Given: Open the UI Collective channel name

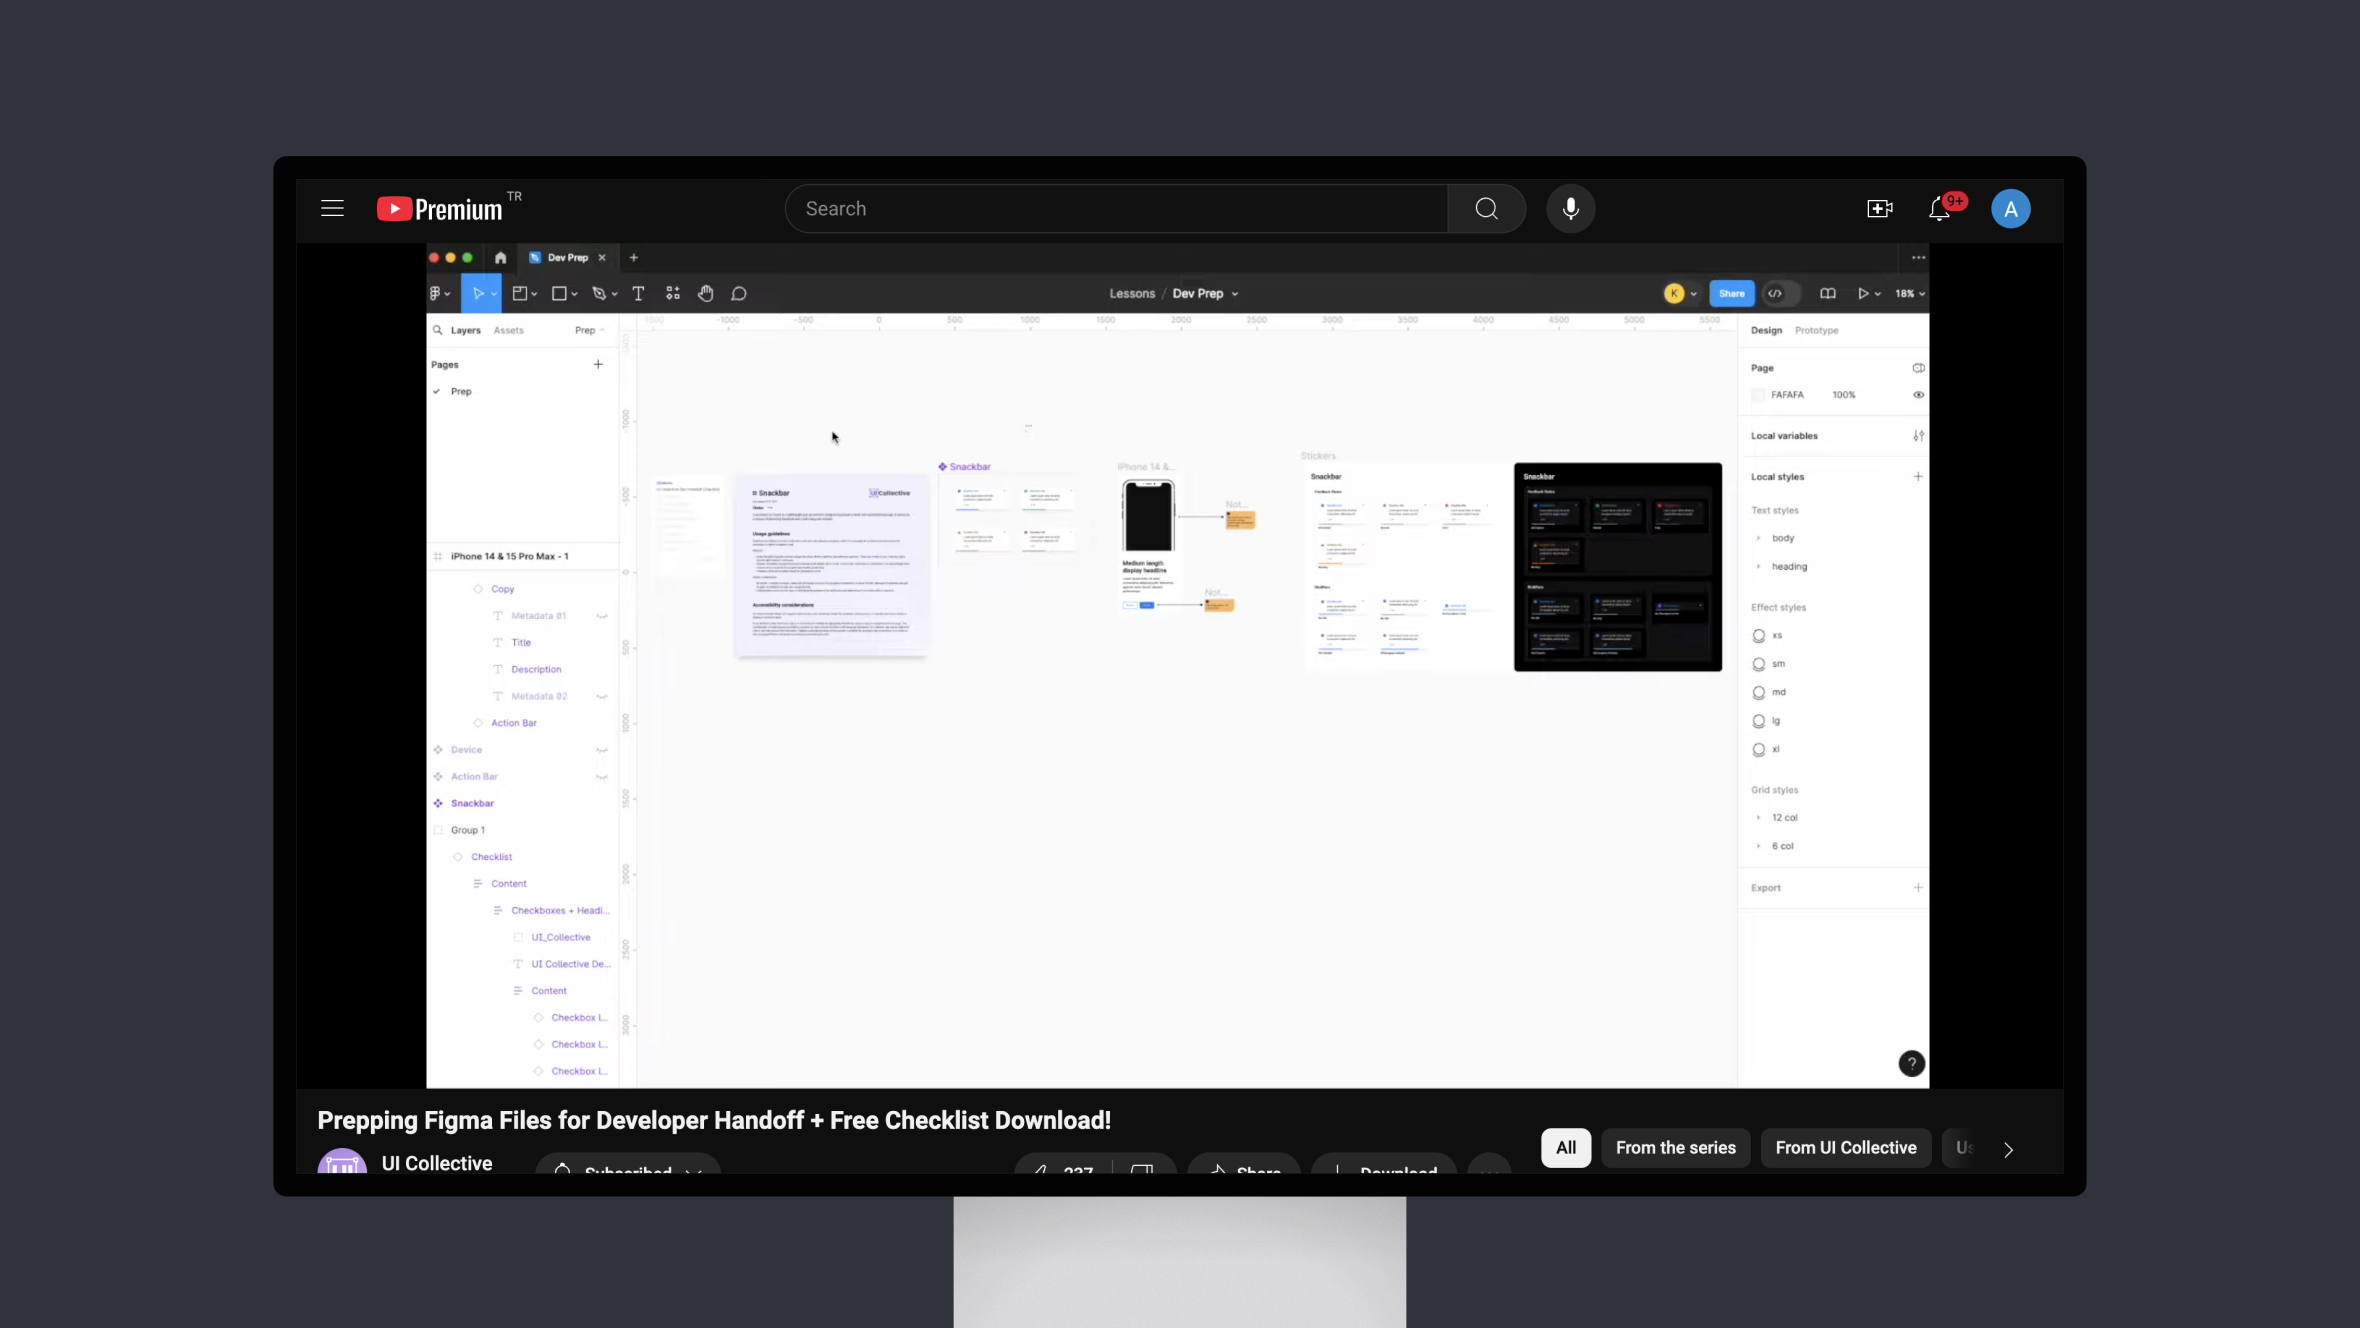Looking at the screenshot, I should (x=436, y=1163).
